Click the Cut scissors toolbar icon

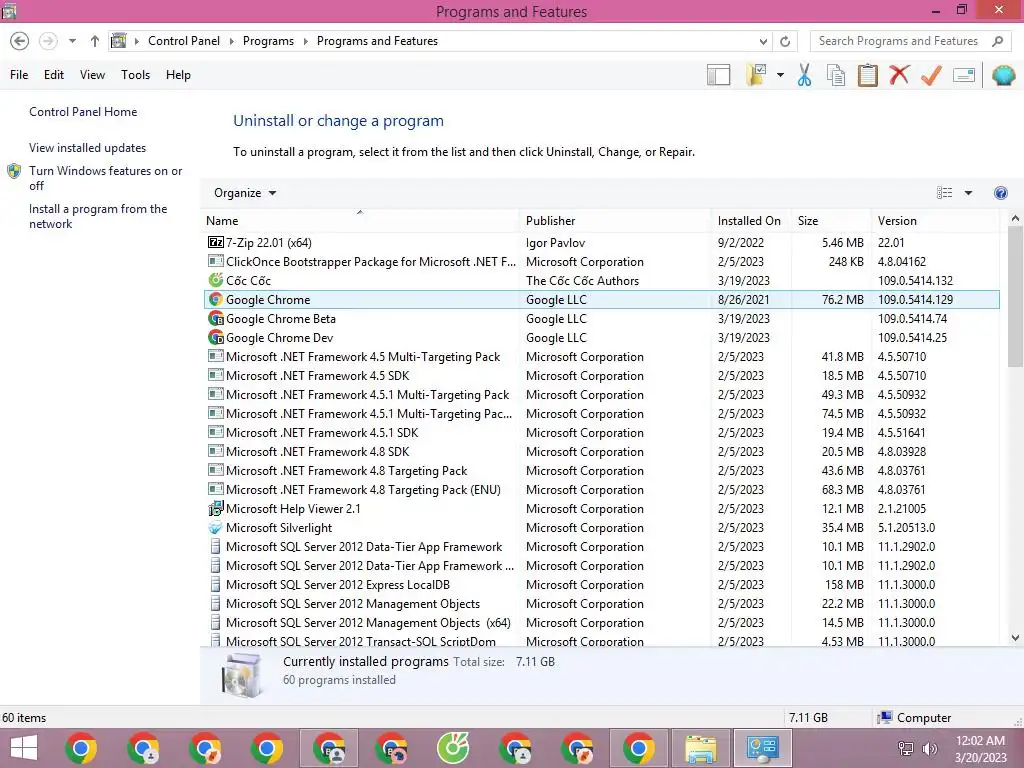point(804,75)
